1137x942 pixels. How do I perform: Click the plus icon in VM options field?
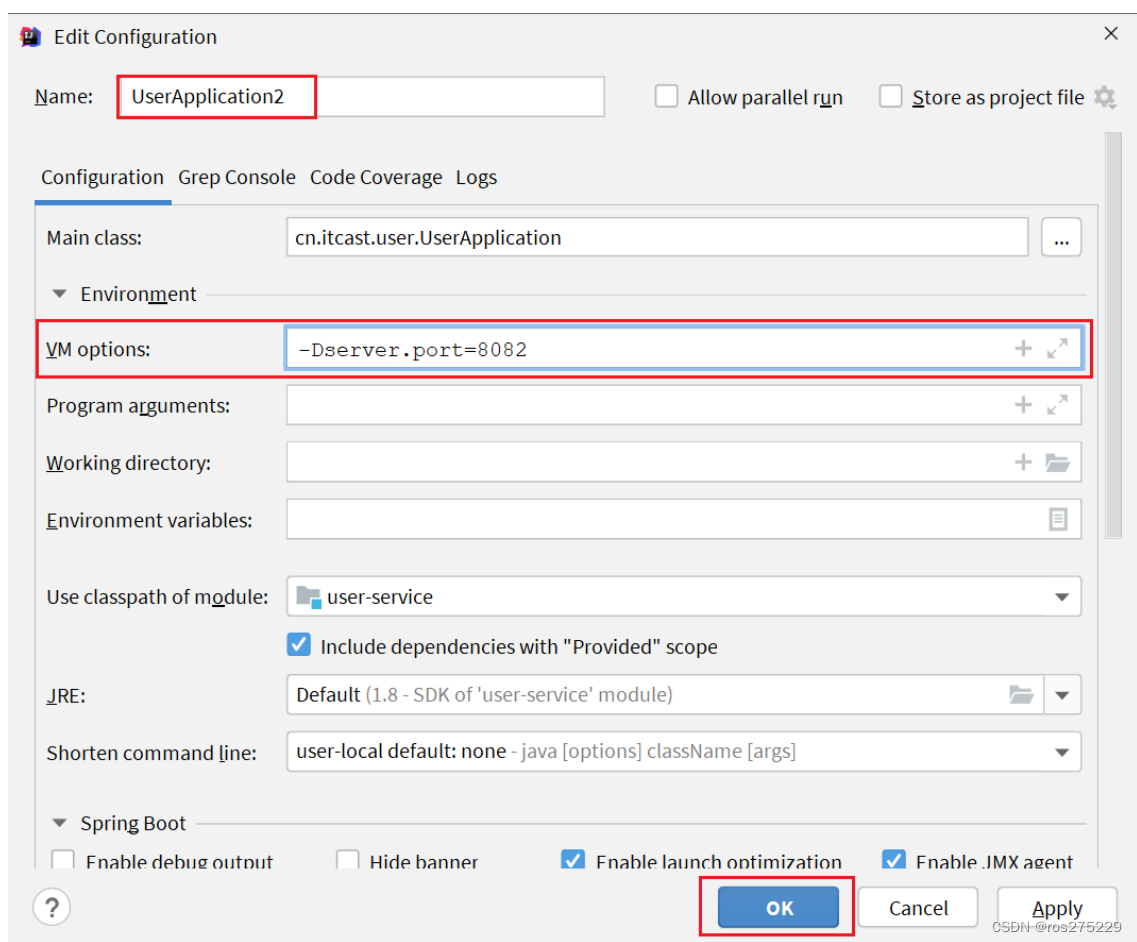pyautogui.click(x=1022, y=349)
